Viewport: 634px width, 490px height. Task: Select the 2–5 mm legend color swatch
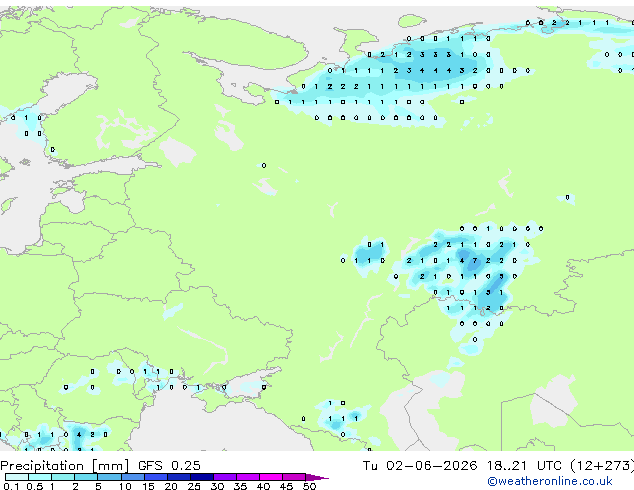pyautogui.click(x=86, y=477)
